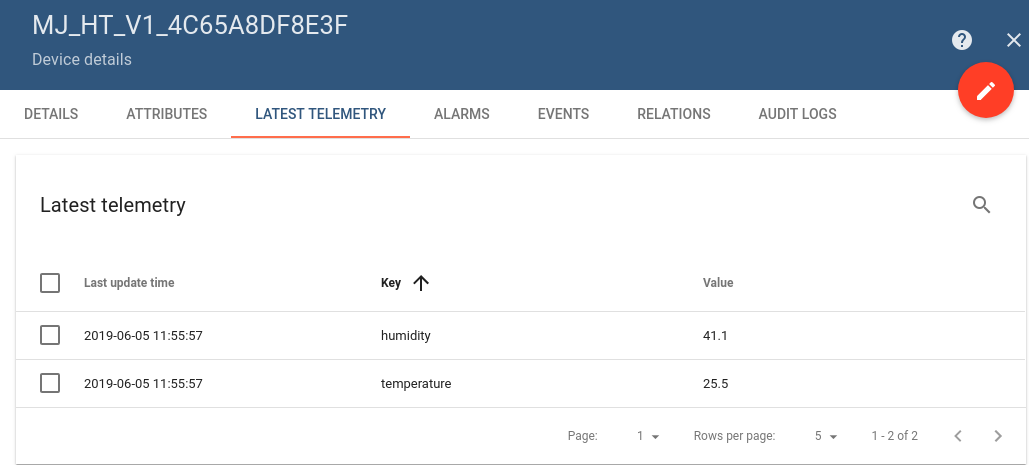Click the sort arrow next to Key
This screenshot has width=1029, height=465.
click(x=421, y=283)
